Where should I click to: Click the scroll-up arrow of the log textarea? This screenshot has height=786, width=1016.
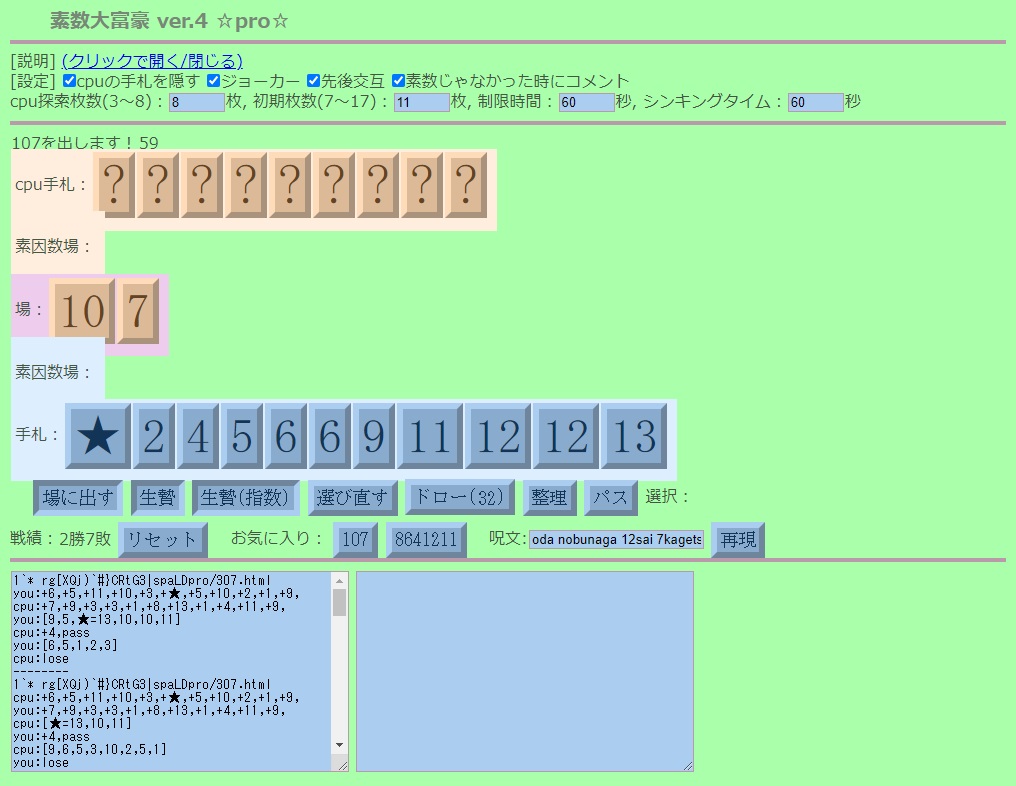pyautogui.click(x=340, y=581)
